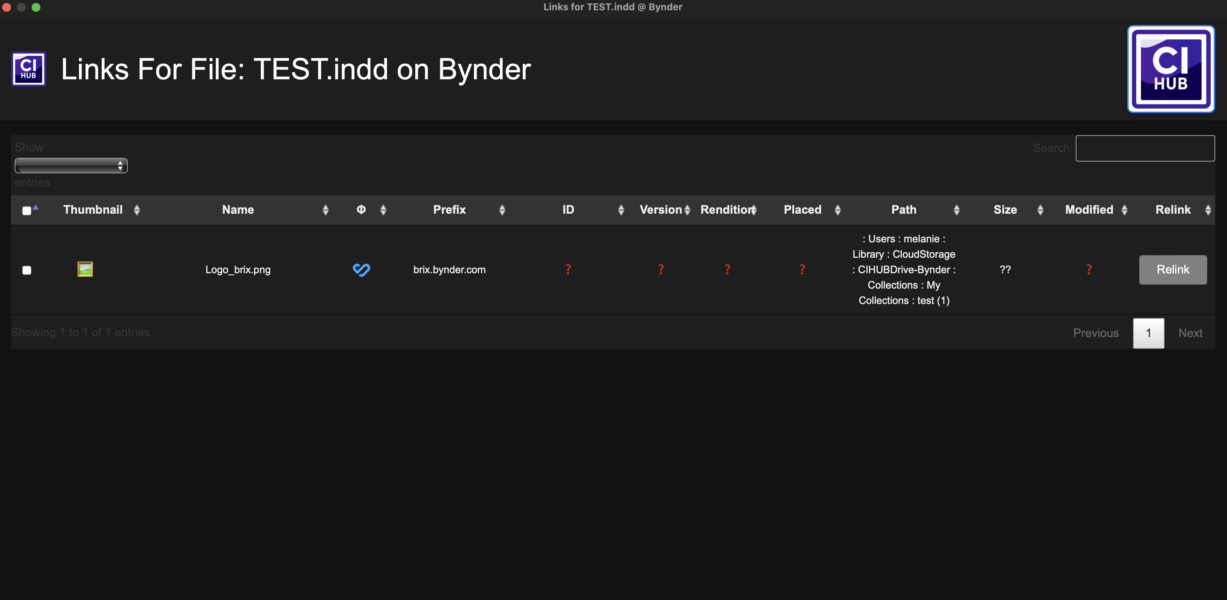Image resolution: width=1227 pixels, height=600 pixels.
Task: Click the Bynder heart icon in row
Action: 362,270
